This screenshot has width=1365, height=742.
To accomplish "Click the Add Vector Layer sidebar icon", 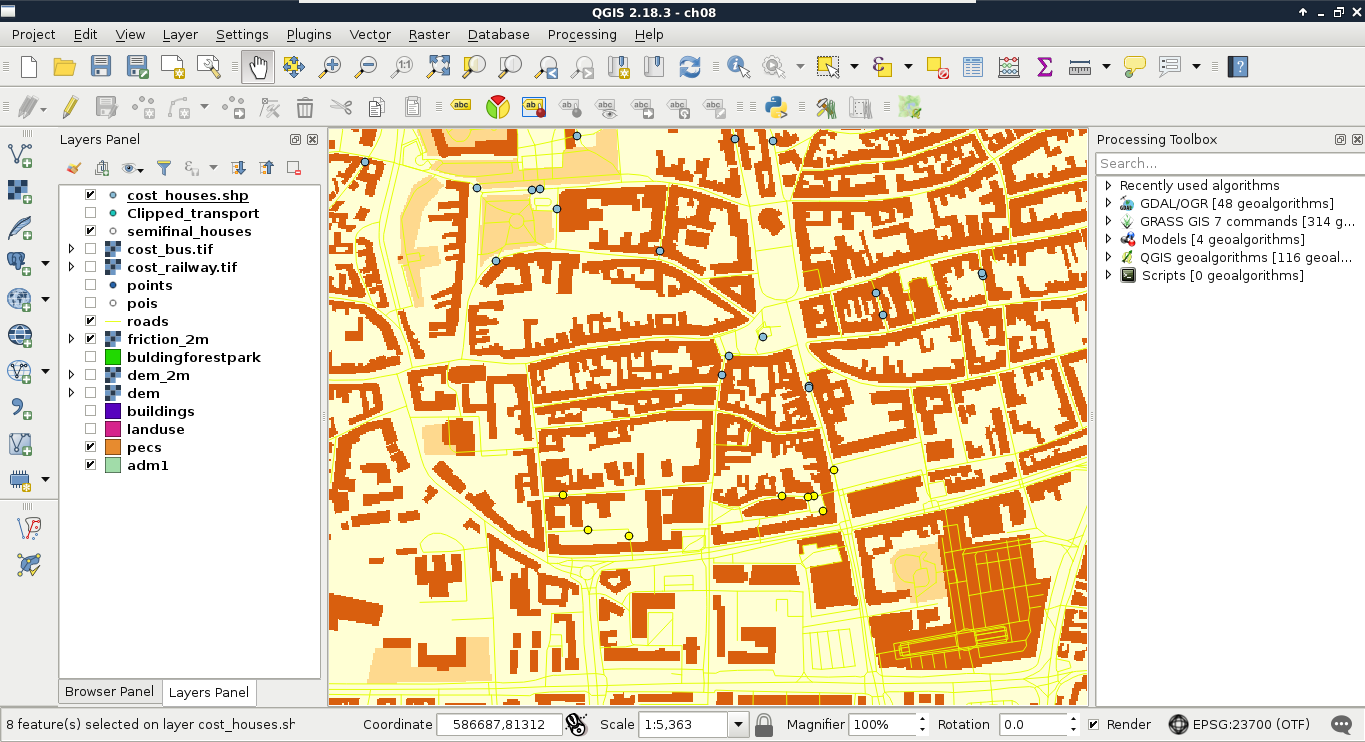I will coord(19,155).
